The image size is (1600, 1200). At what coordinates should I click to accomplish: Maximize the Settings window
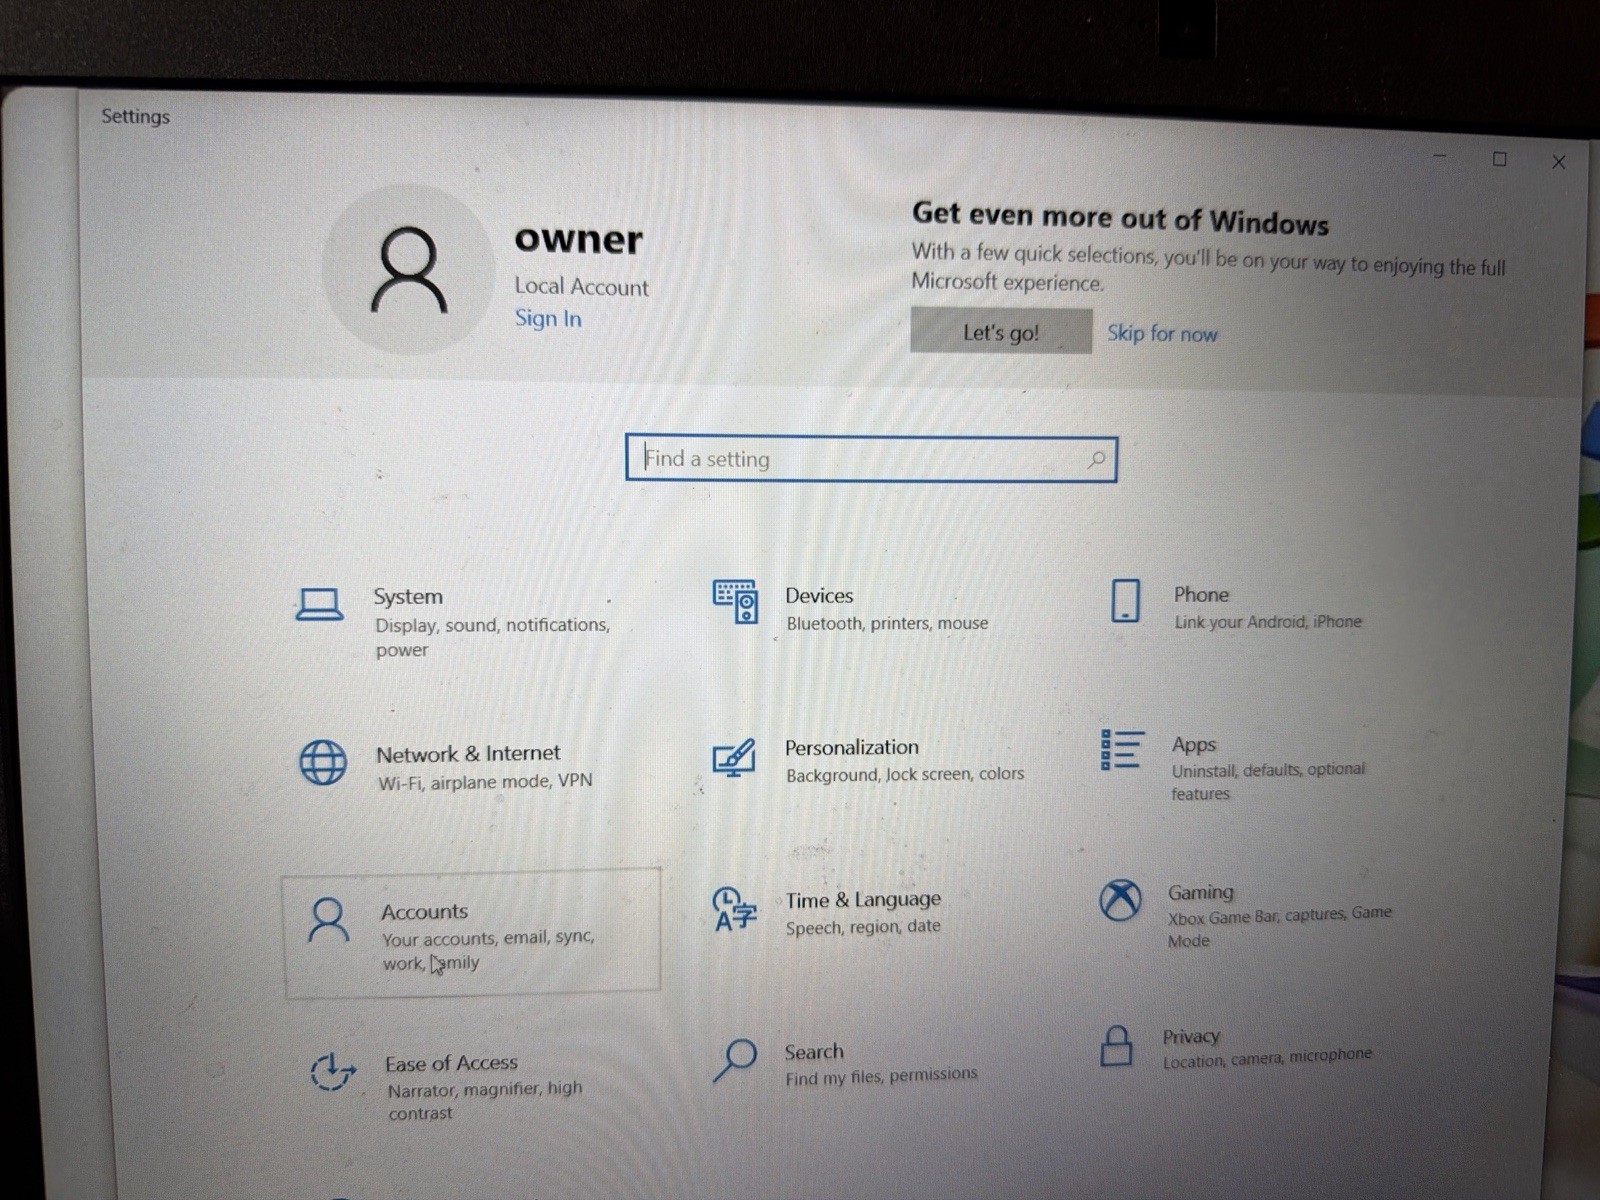click(1499, 159)
